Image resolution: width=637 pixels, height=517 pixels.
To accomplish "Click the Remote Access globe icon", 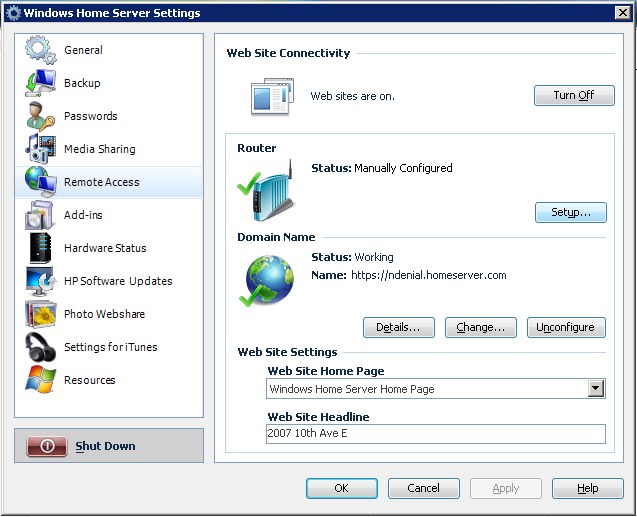I will [40, 182].
